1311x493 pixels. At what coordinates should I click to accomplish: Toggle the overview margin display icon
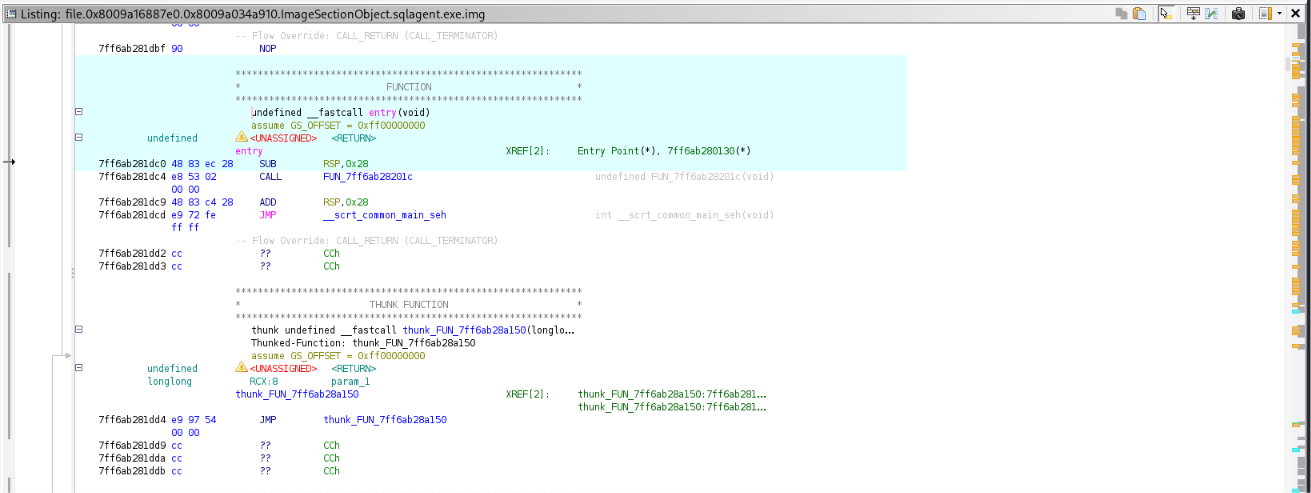point(1265,13)
